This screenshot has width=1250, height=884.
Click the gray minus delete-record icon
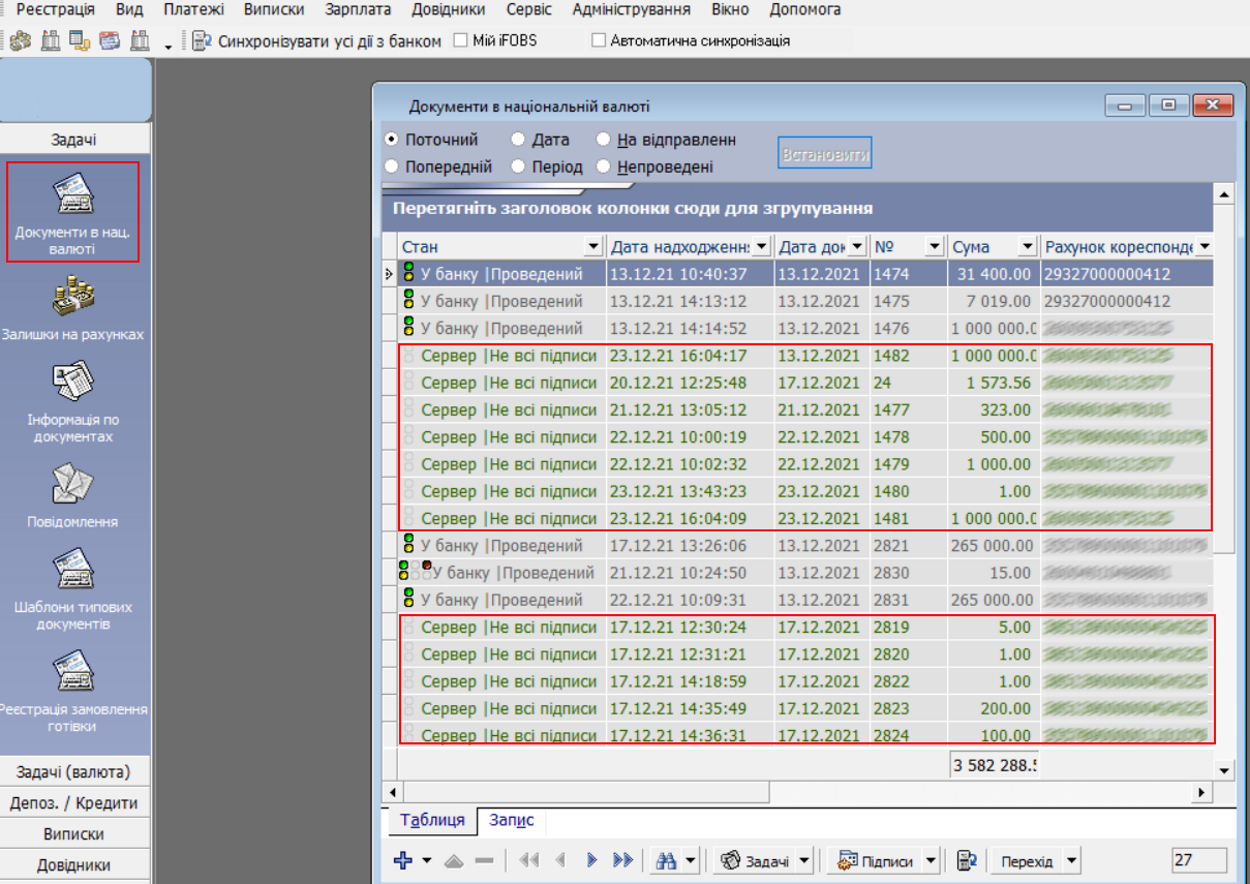coord(484,860)
